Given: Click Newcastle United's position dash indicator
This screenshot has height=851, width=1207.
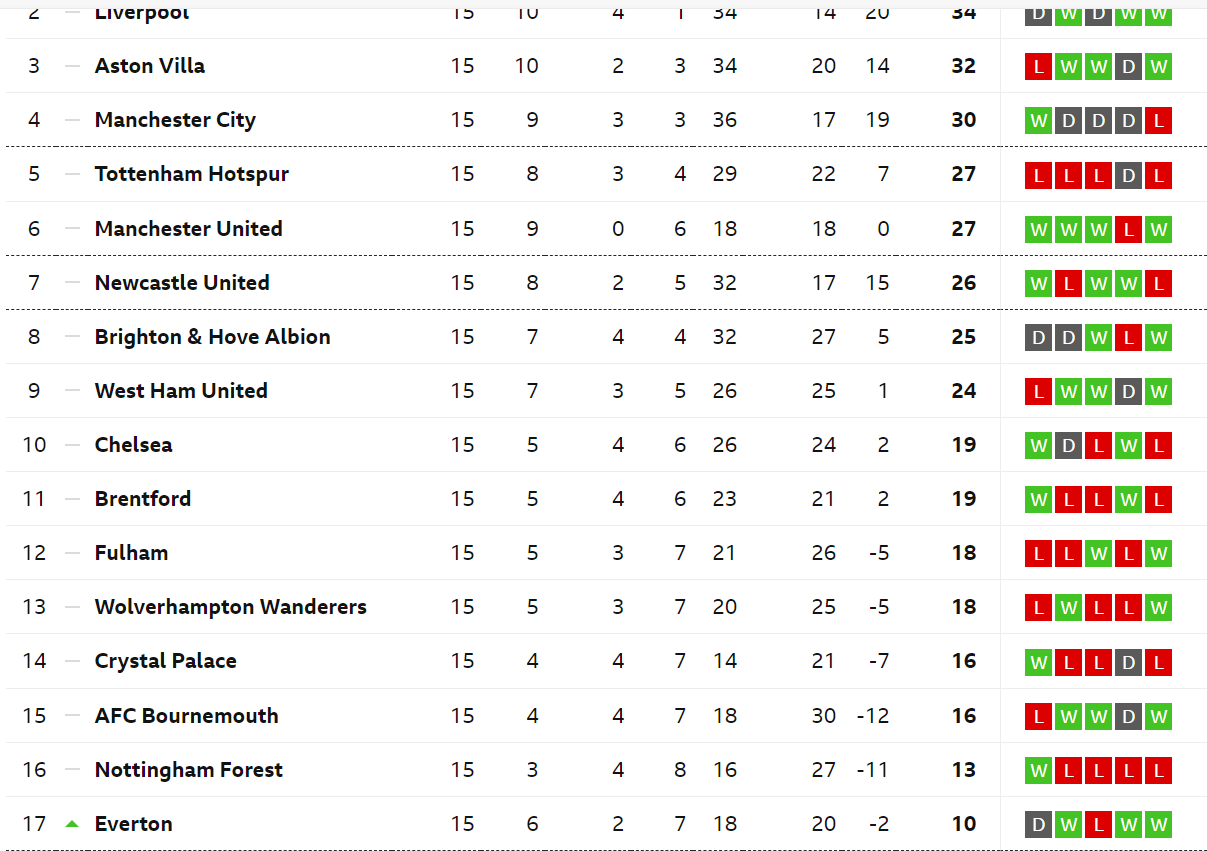Looking at the screenshot, I should (x=71, y=283).
